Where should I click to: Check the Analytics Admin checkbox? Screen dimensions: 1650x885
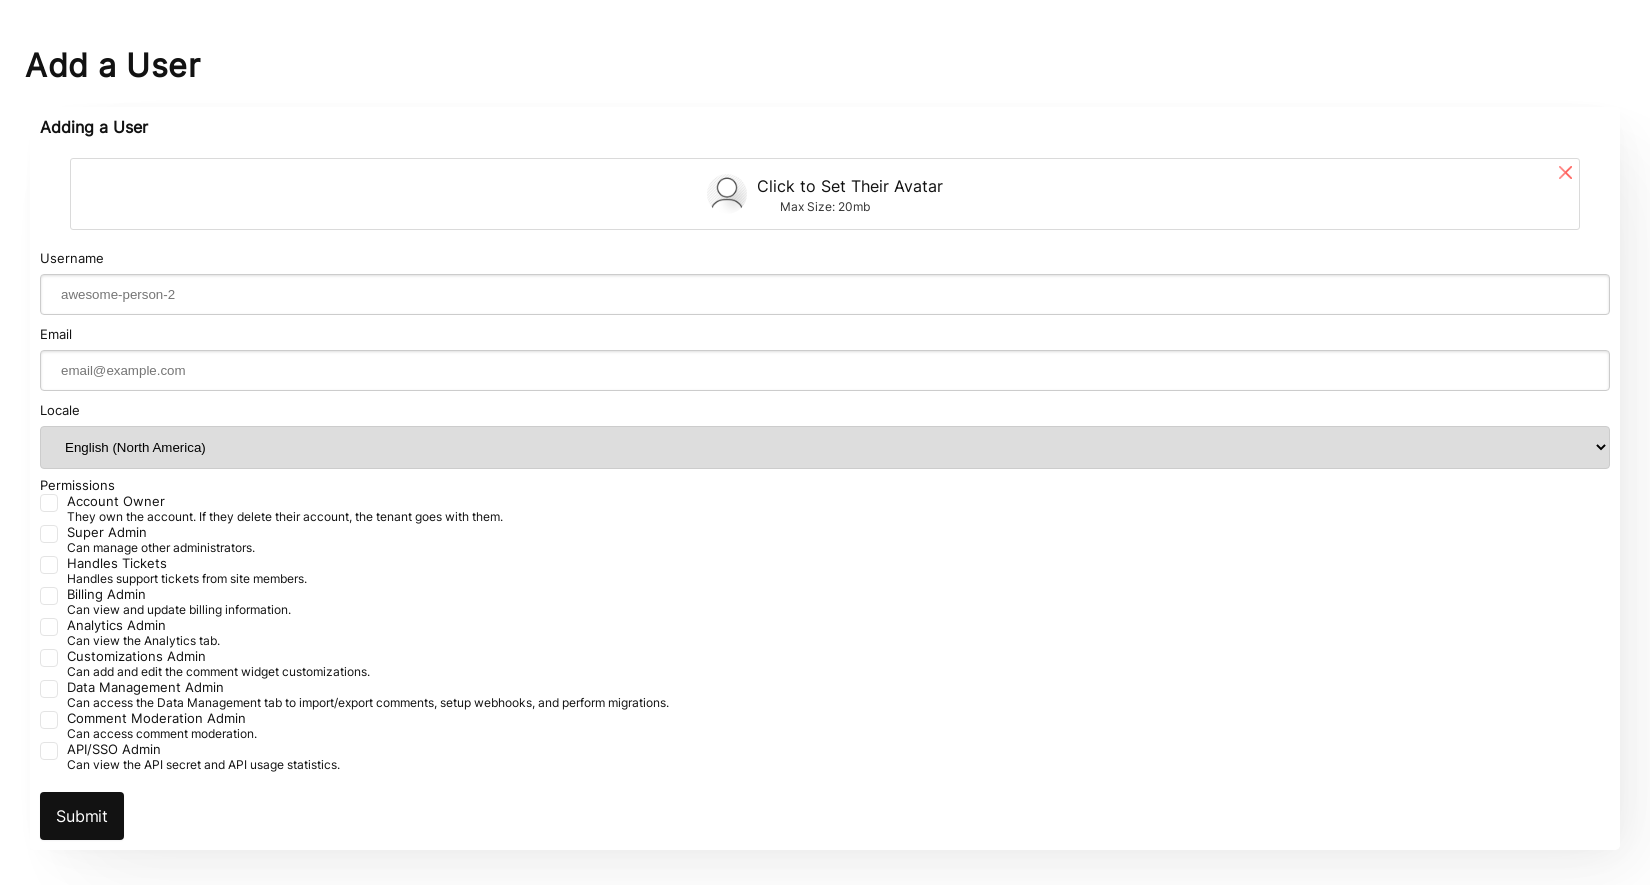[x=49, y=627]
